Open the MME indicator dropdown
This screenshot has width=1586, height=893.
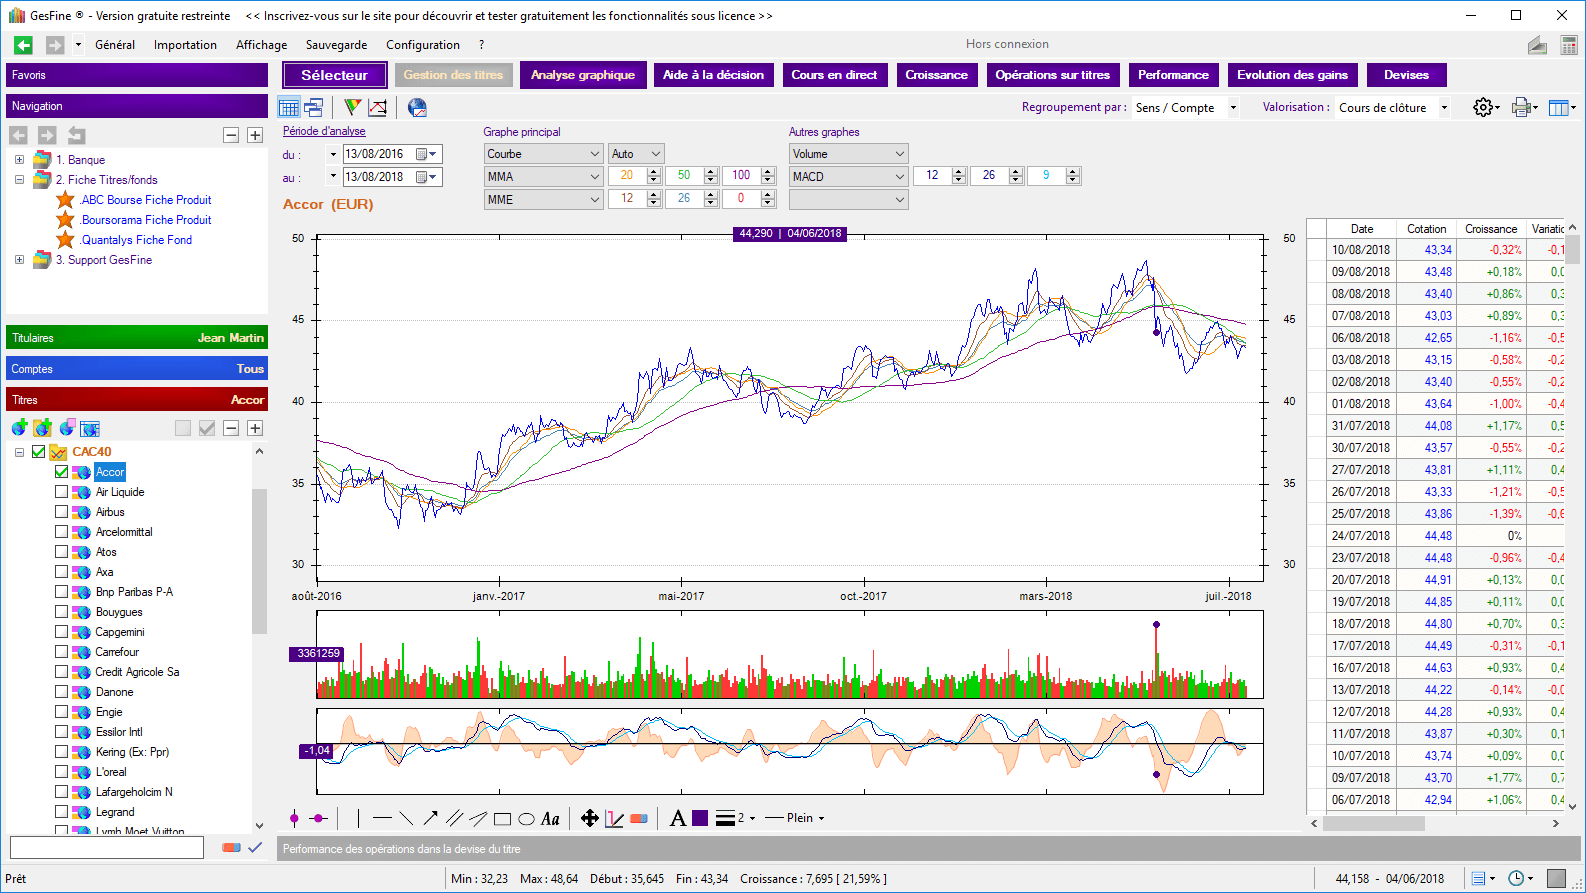click(543, 200)
